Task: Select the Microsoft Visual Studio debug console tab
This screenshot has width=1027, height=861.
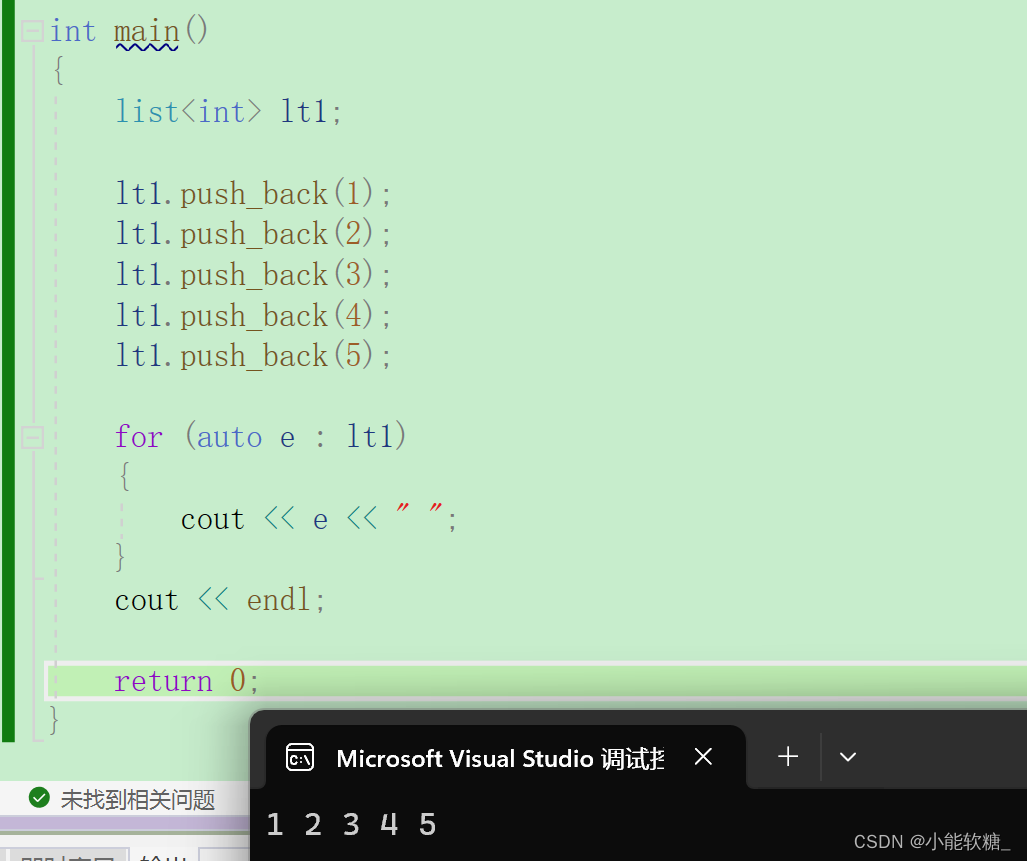Action: pos(506,758)
